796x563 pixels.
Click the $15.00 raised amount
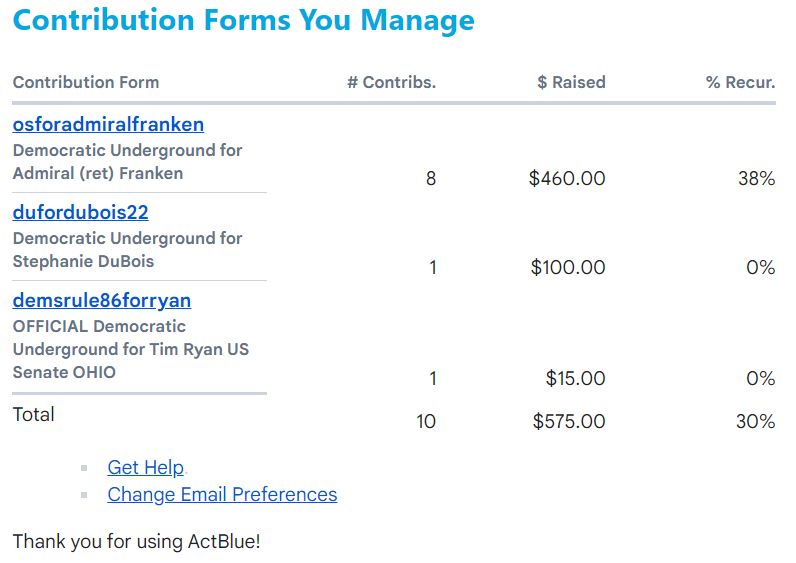pyautogui.click(x=575, y=378)
